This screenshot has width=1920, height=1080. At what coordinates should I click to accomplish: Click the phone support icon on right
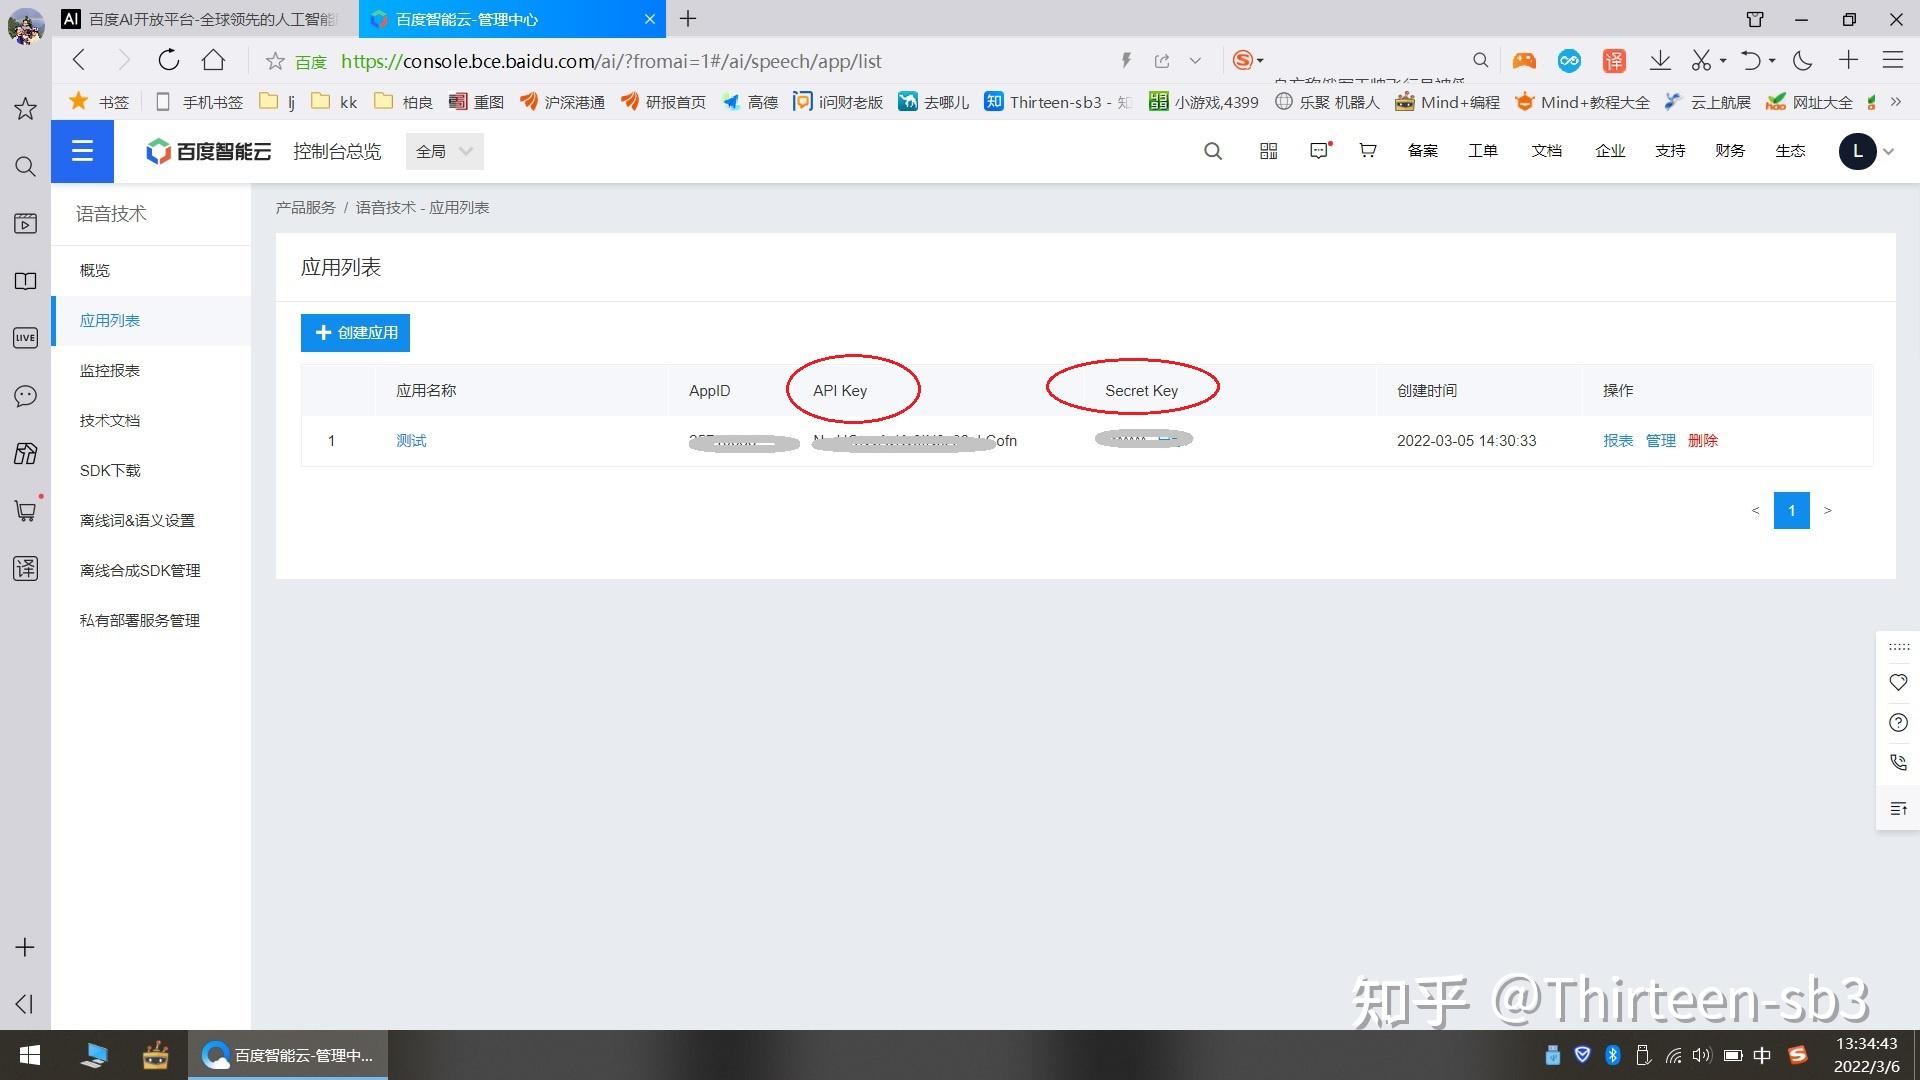tap(1898, 763)
